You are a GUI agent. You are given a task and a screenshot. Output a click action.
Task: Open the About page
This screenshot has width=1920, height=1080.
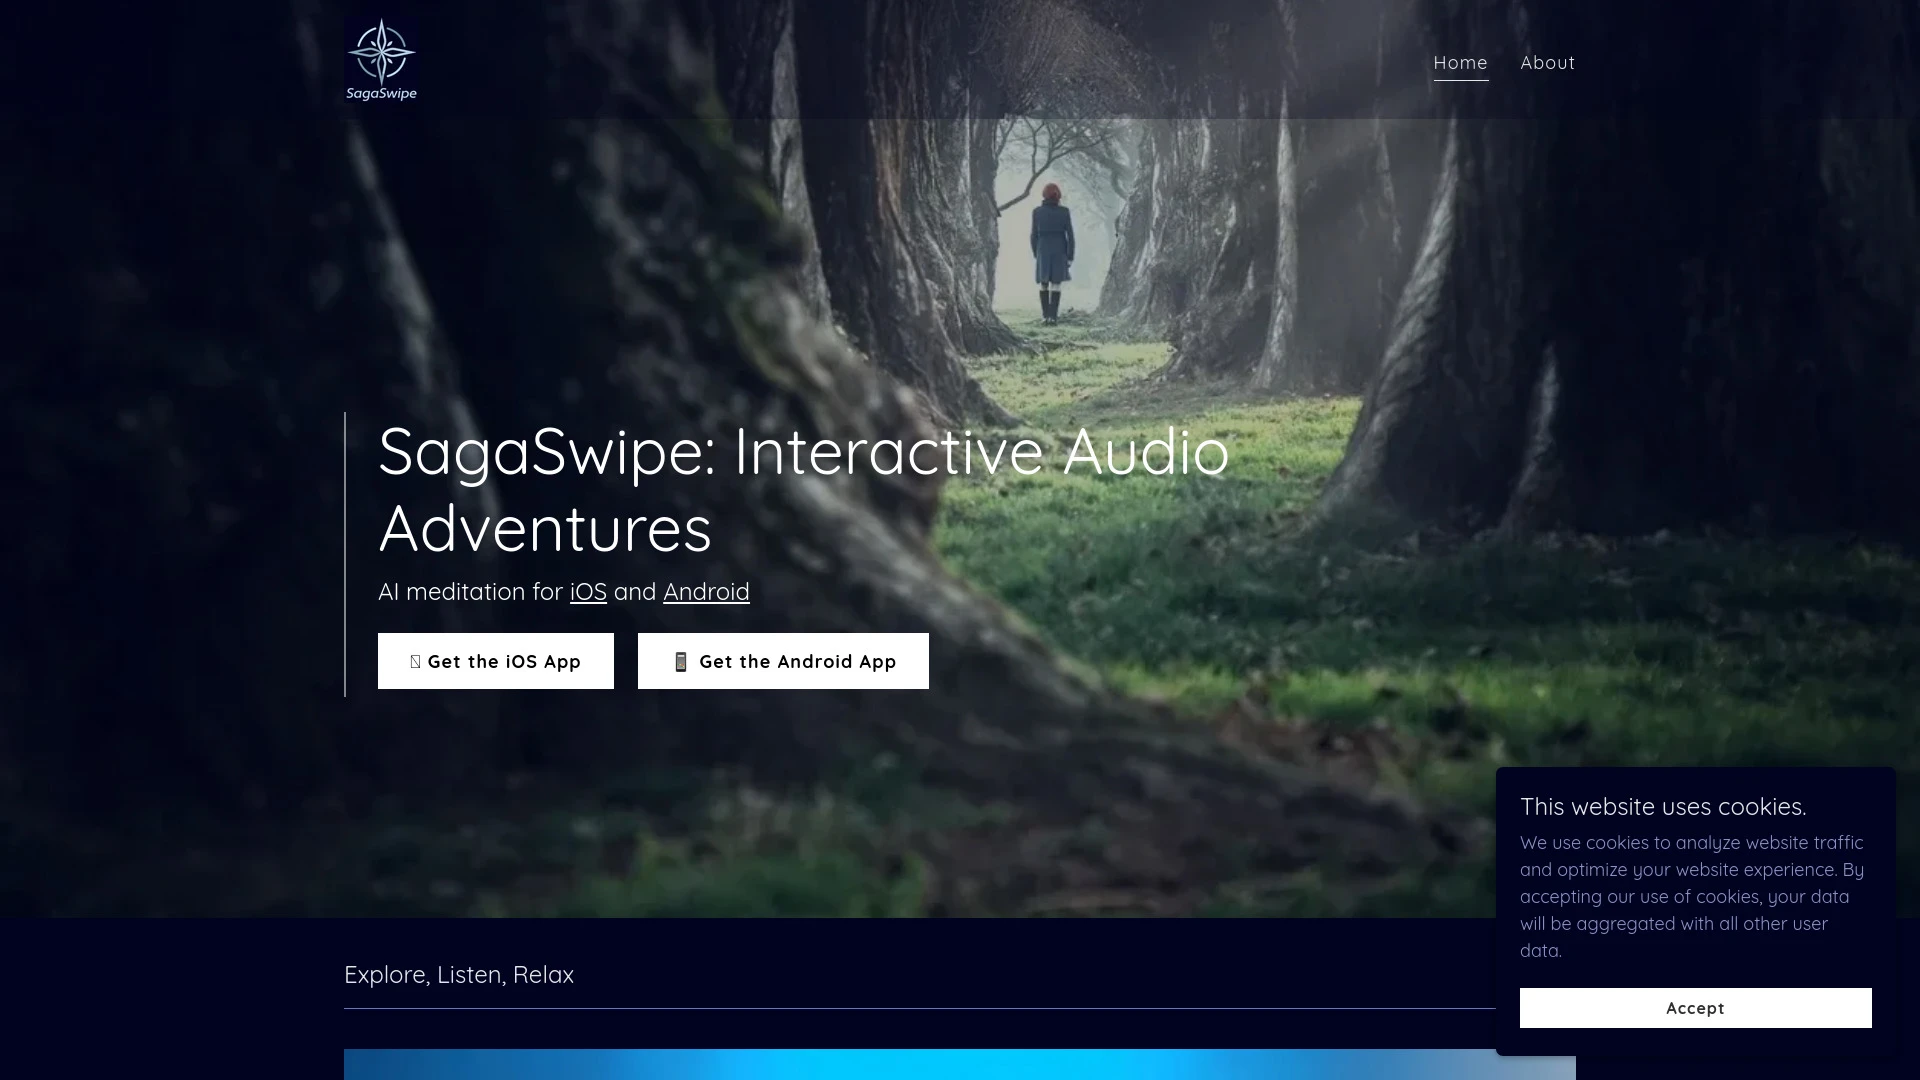(x=1546, y=62)
